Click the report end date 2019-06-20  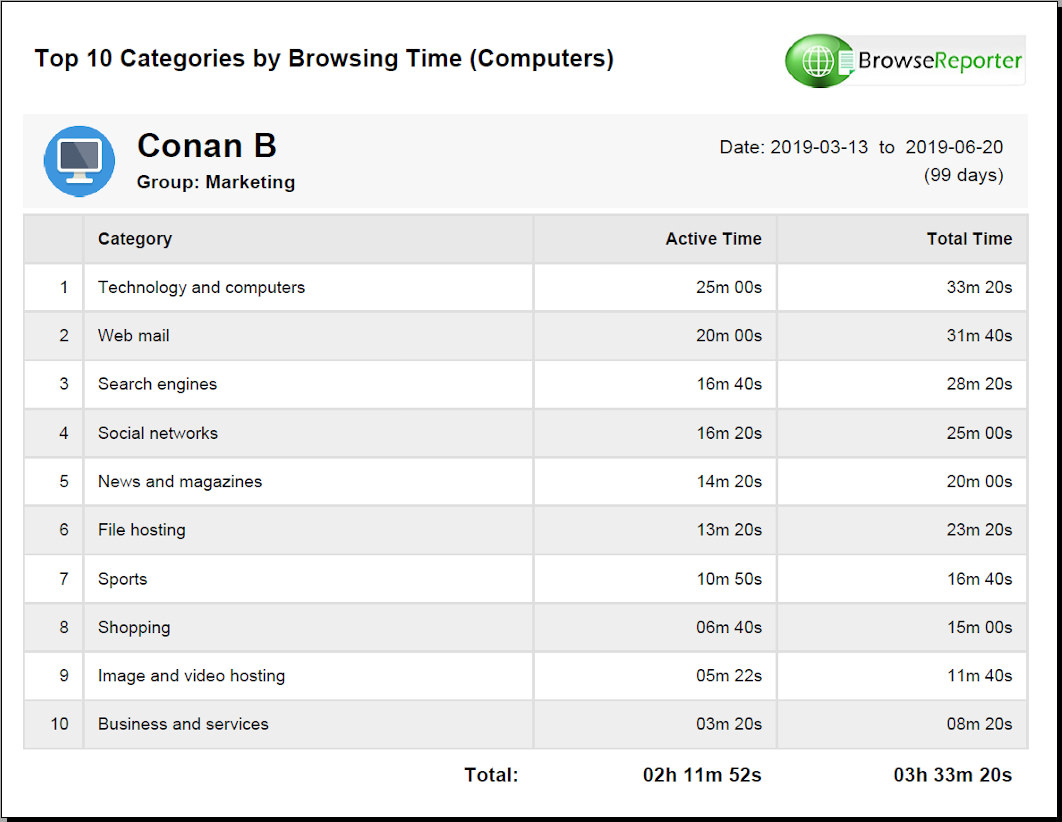click(x=954, y=147)
